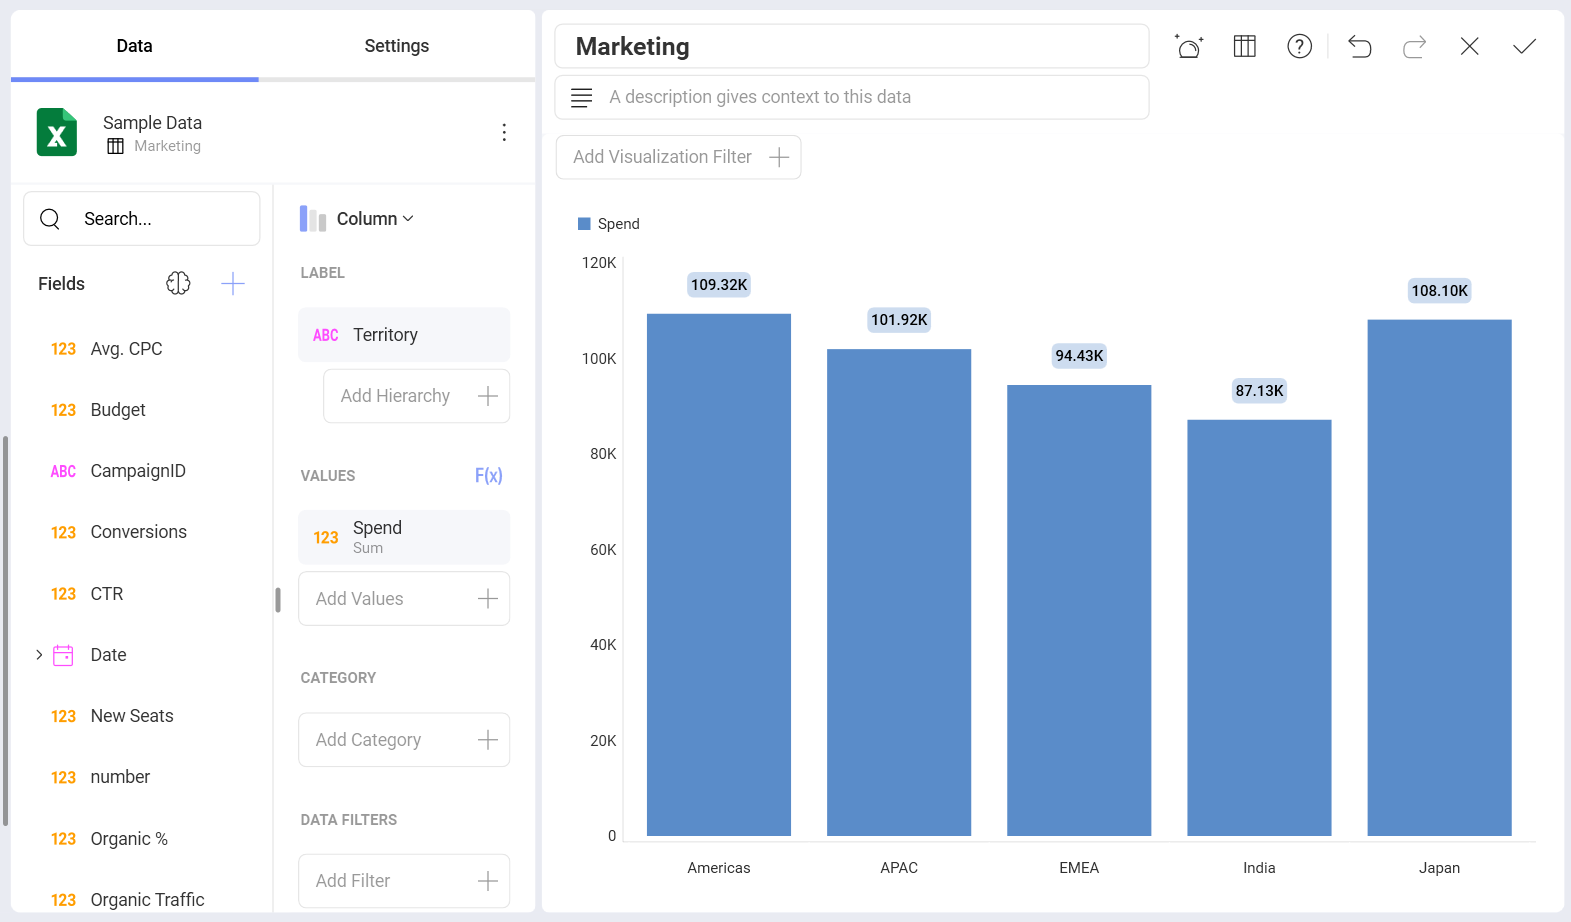Click plus icon in Add Category
The image size is (1571, 922).
(x=488, y=740)
